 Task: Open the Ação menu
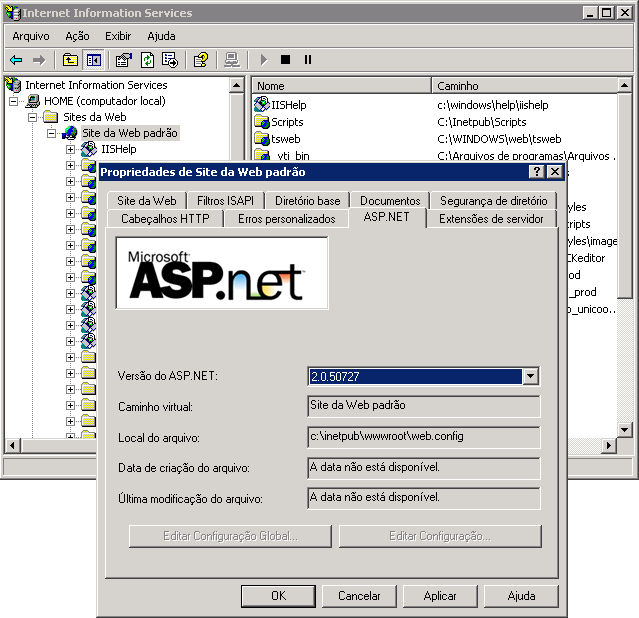pyautogui.click(x=77, y=36)
